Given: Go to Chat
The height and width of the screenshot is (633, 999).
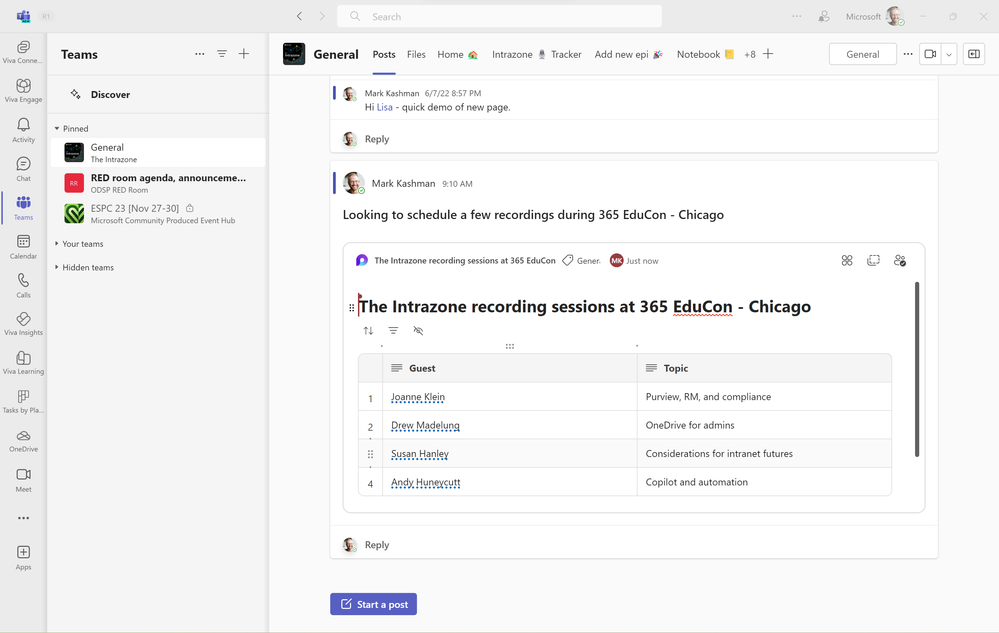Looking at the screenshot, I should [23, 169].
